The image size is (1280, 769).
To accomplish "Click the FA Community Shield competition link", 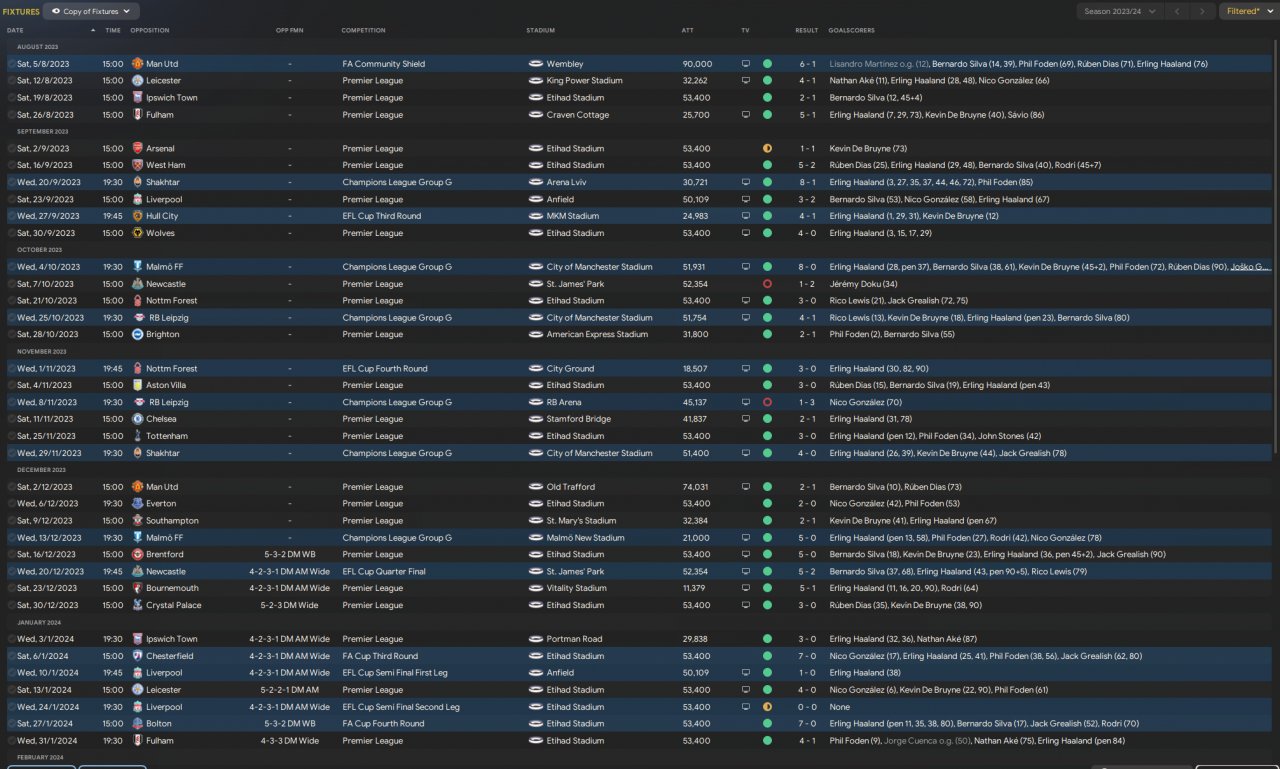I will tap(384, 64).
